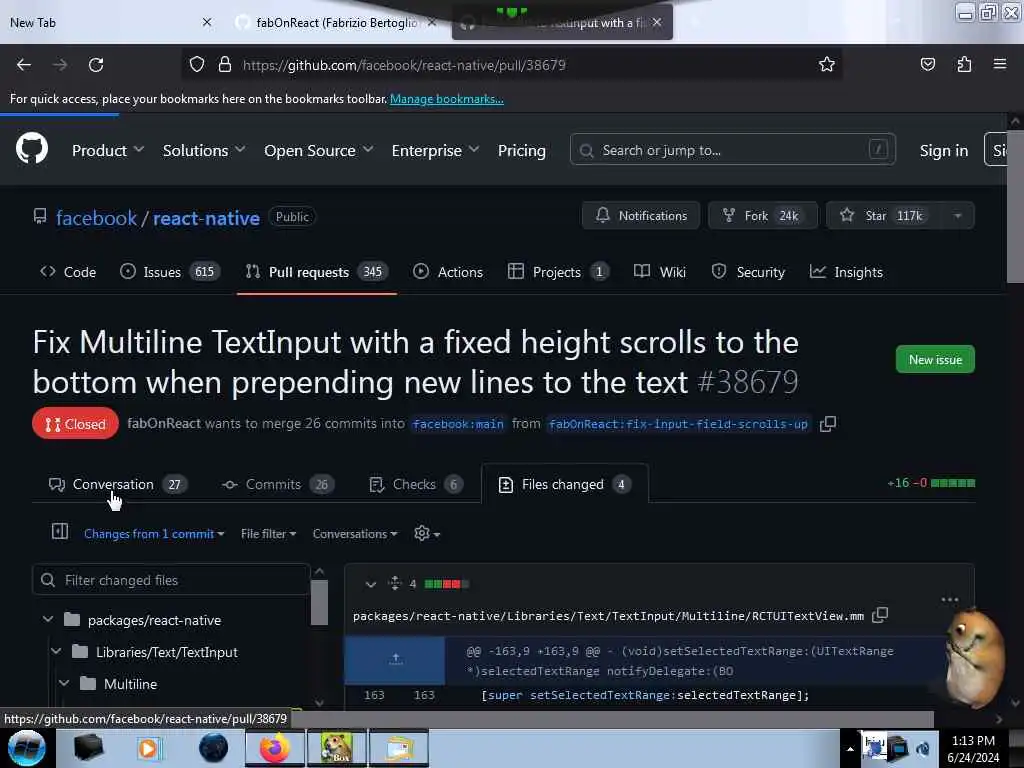1024x768 pixels.
Task: Open the Pull requests tab
Action: pyautogui.click(x=317, y=272)
